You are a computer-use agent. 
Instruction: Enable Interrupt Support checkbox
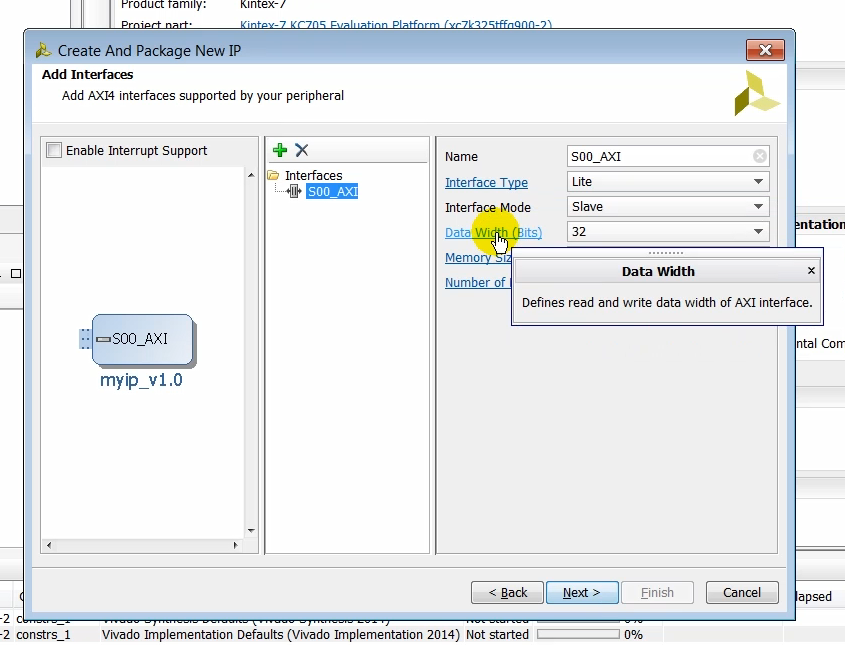pyautogui.click(x=54, y=150)
